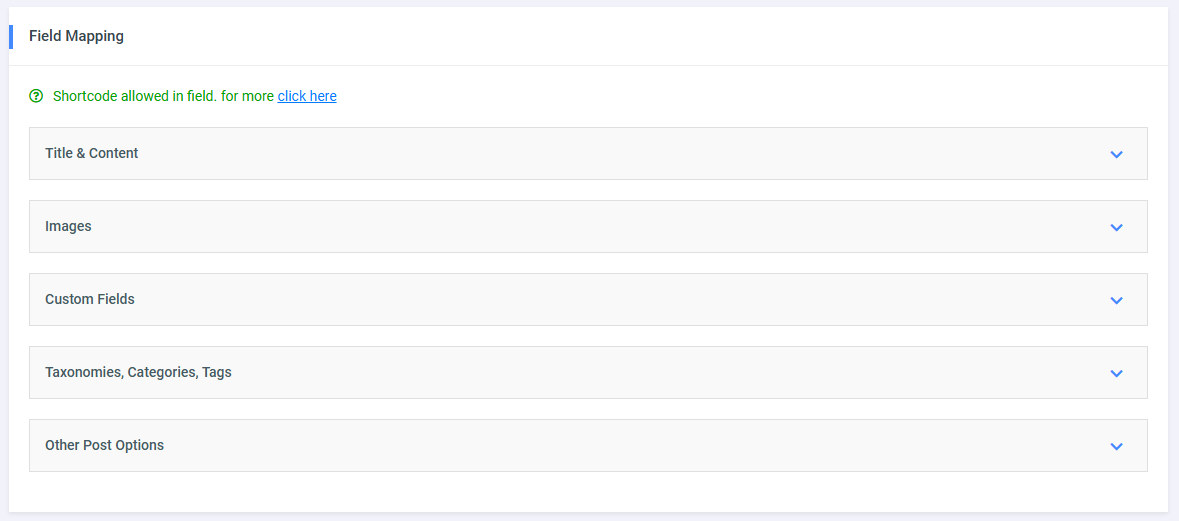Click the word "Content" in first section title
Image resolution: width=1179 pixels, height=521 pixels.
tap(114, 153)
